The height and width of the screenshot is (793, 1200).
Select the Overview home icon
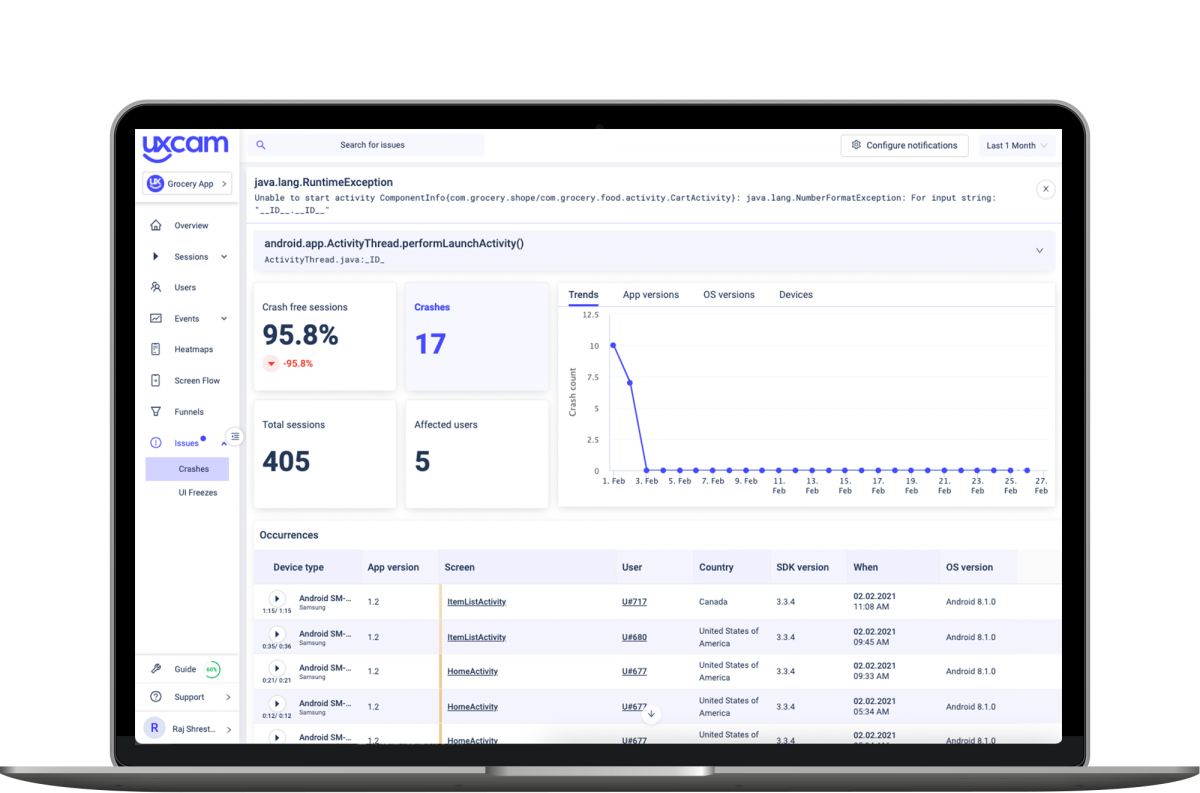158,225
